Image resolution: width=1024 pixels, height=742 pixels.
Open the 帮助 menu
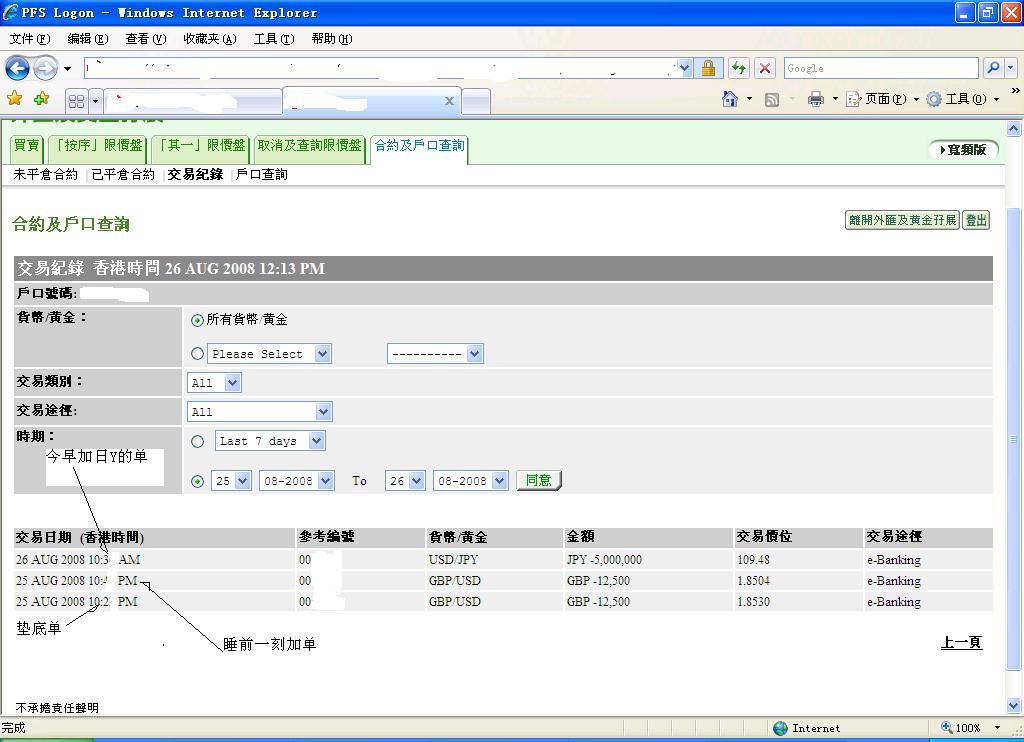point(332,39)
